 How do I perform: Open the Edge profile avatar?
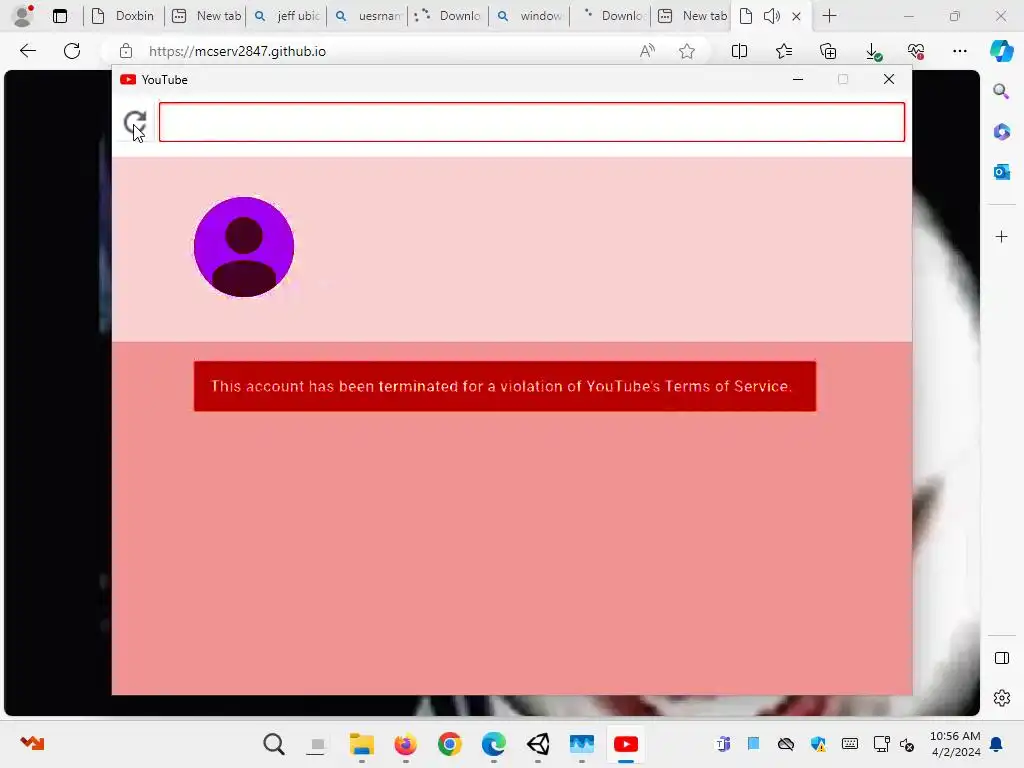click(x=23, y=16)
